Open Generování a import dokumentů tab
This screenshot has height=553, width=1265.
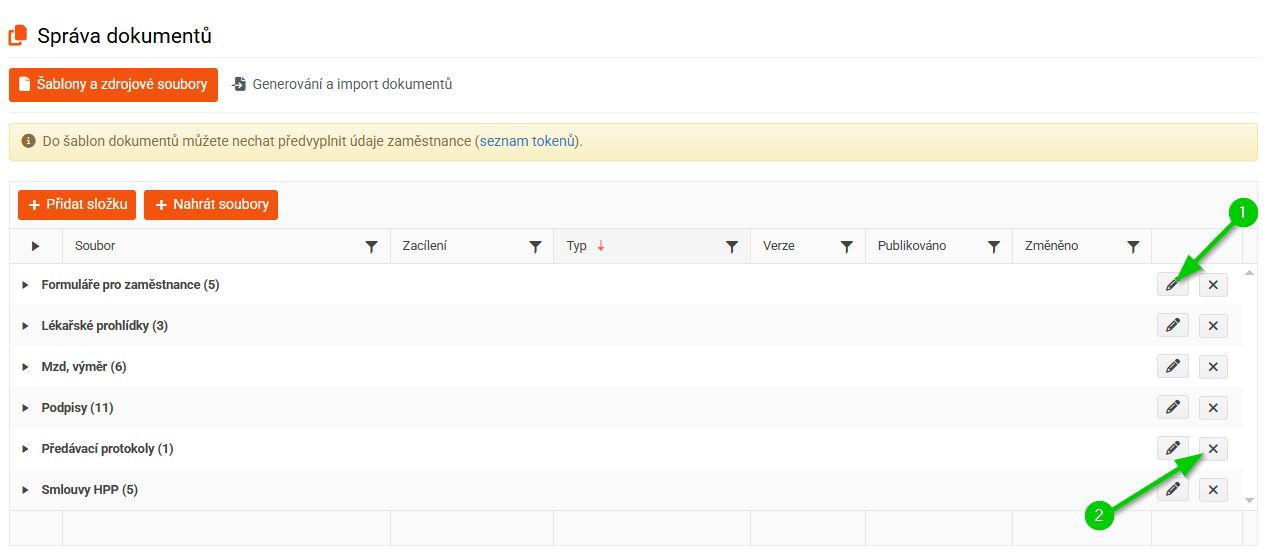pos(342,85)
